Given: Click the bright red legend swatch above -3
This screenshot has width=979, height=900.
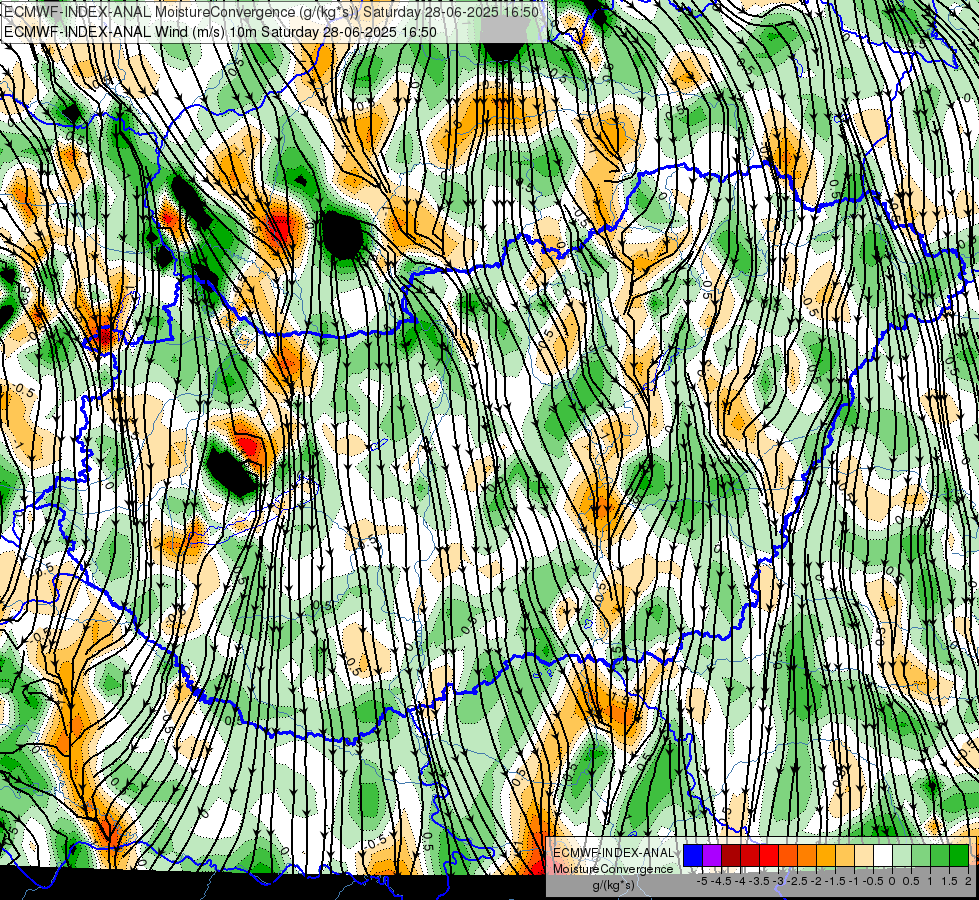Looking at the screenshot, I should pyautogui.click(x=769, y=856).
